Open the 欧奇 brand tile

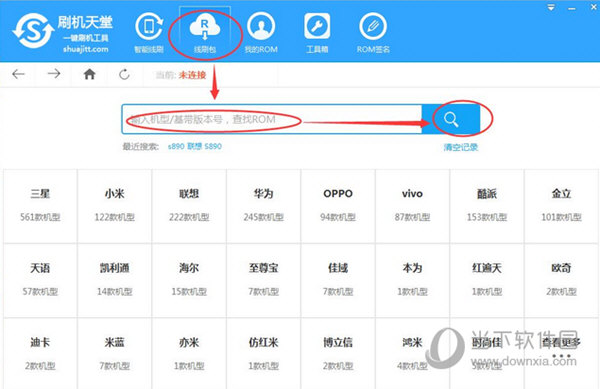point(561,280)
